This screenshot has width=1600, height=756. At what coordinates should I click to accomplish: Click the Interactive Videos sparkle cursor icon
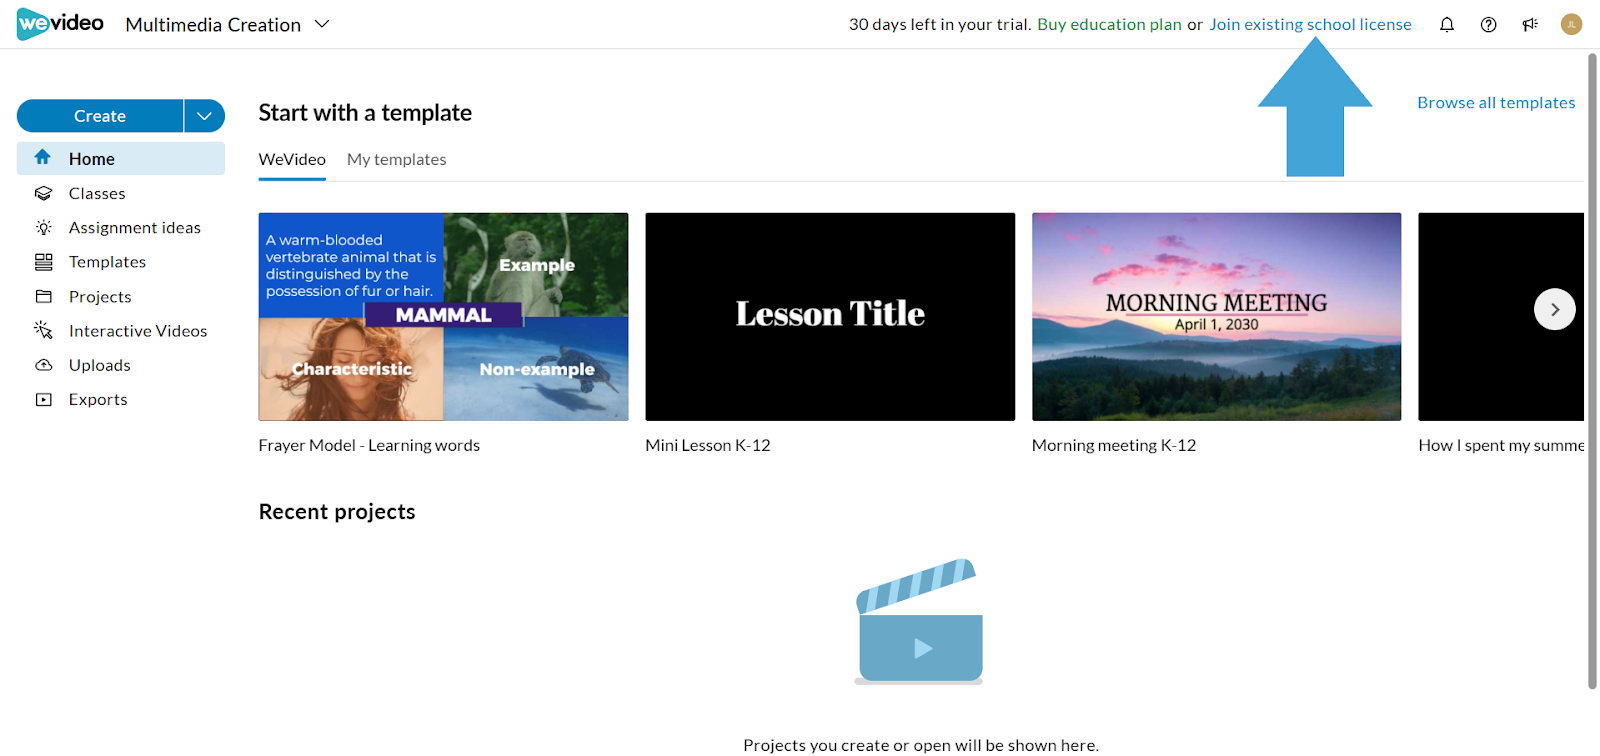pos(43,330)
